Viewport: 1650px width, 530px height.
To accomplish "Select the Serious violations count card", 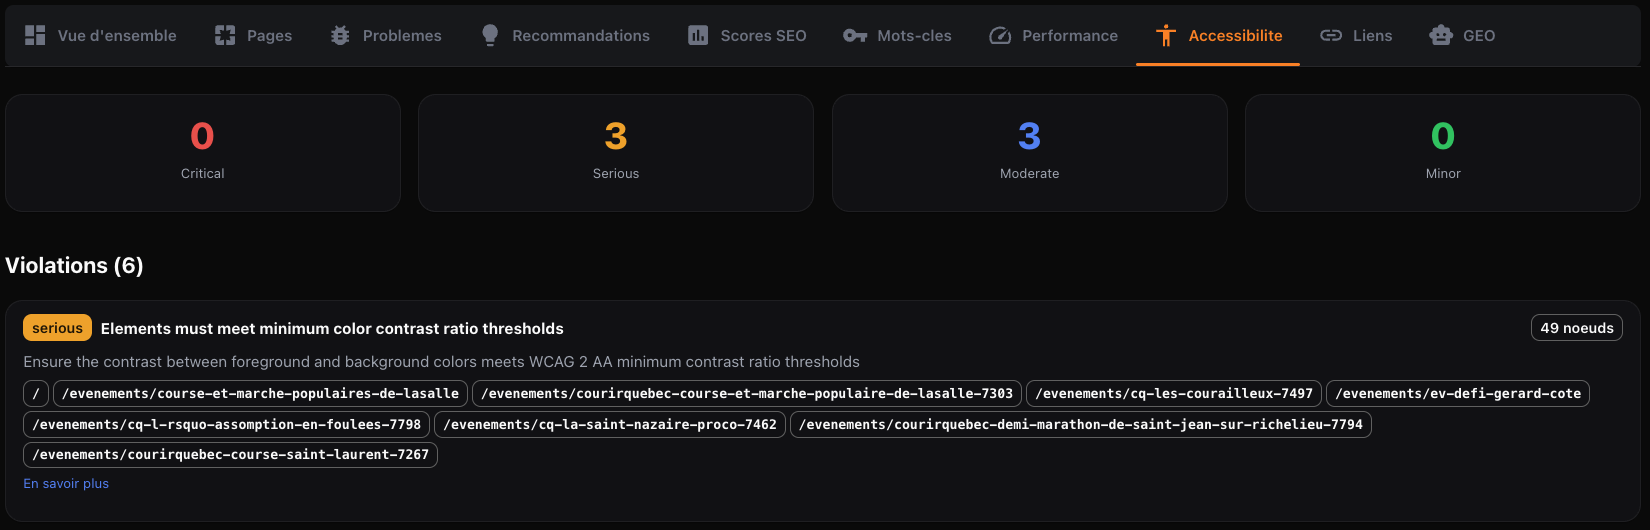I will [x=616, y=153].
